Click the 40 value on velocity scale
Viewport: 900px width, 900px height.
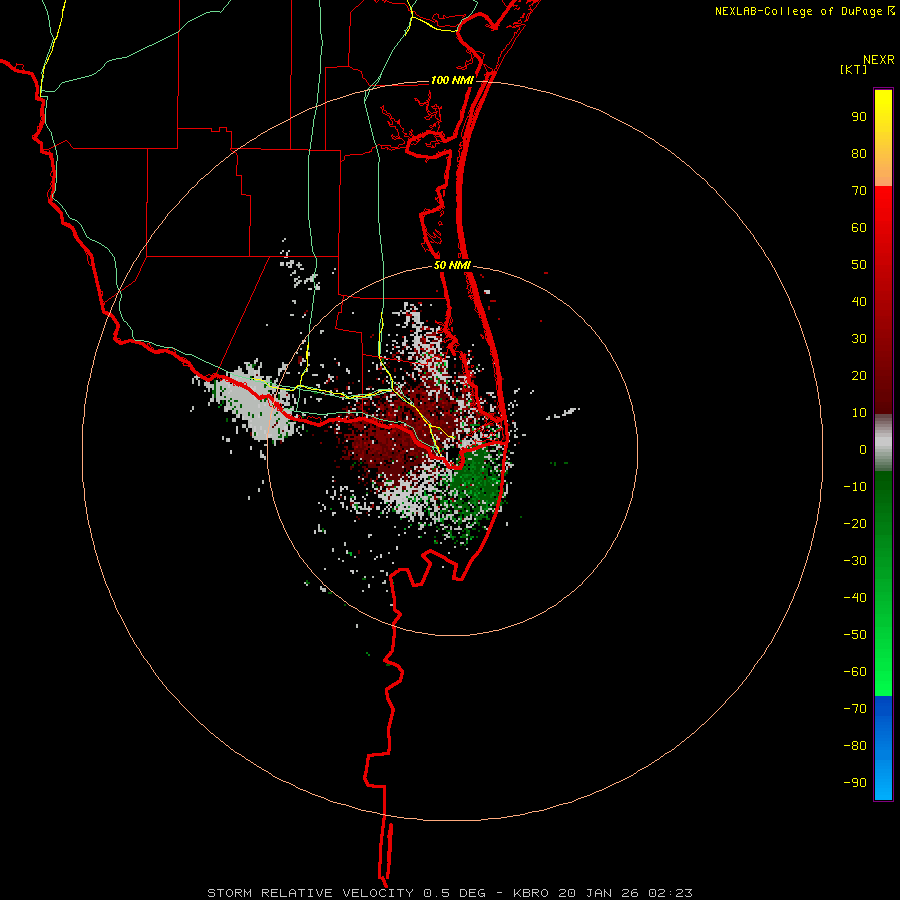pyautogui.click(x=859, y=301)
